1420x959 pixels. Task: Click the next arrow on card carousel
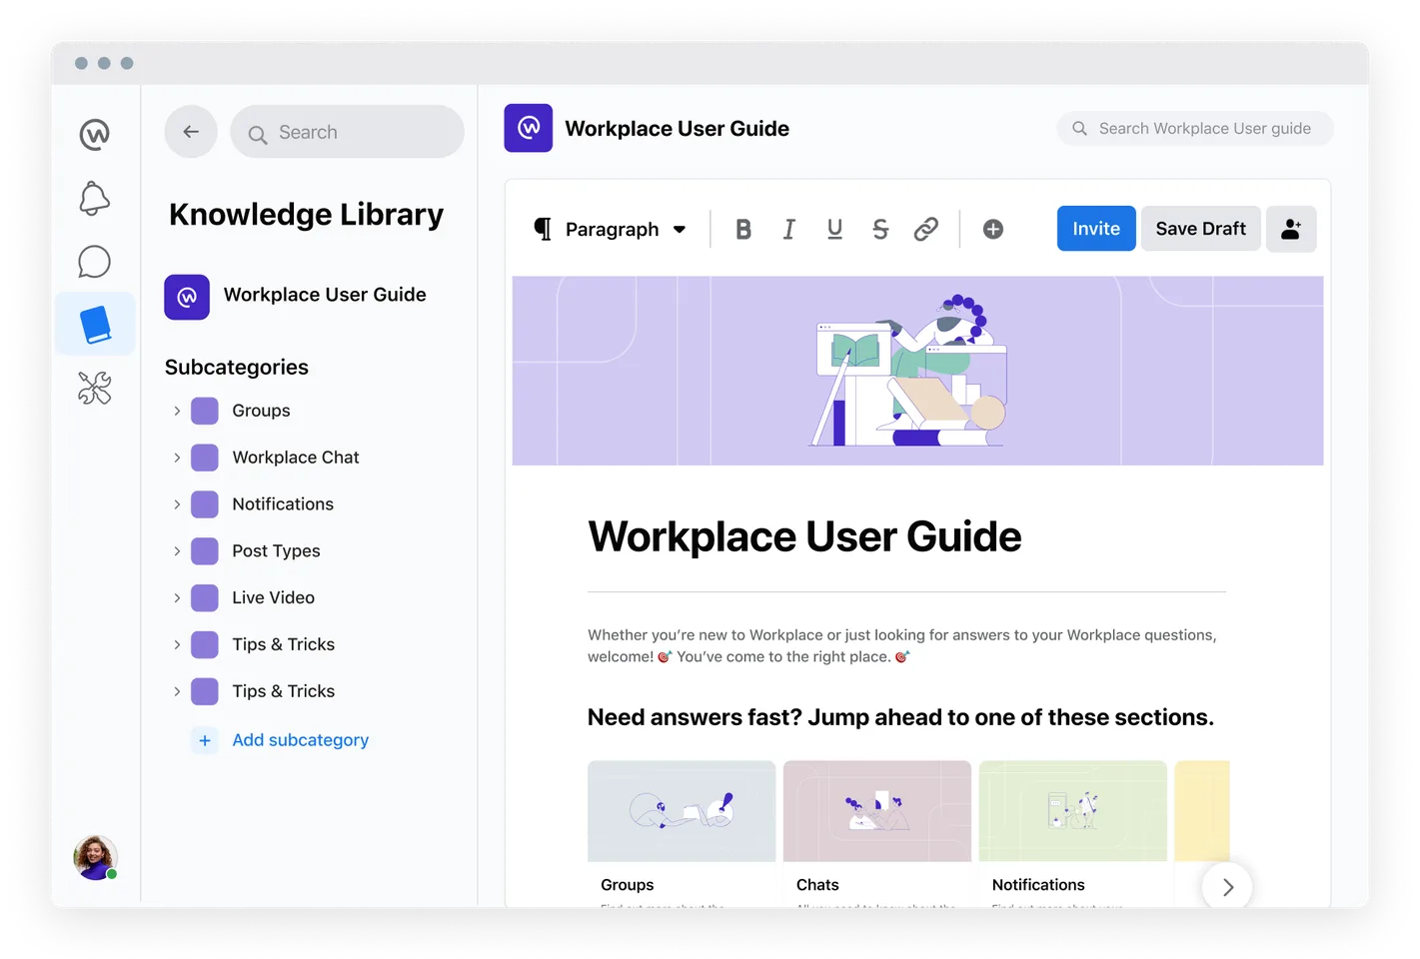click(x=1227, y=887)
